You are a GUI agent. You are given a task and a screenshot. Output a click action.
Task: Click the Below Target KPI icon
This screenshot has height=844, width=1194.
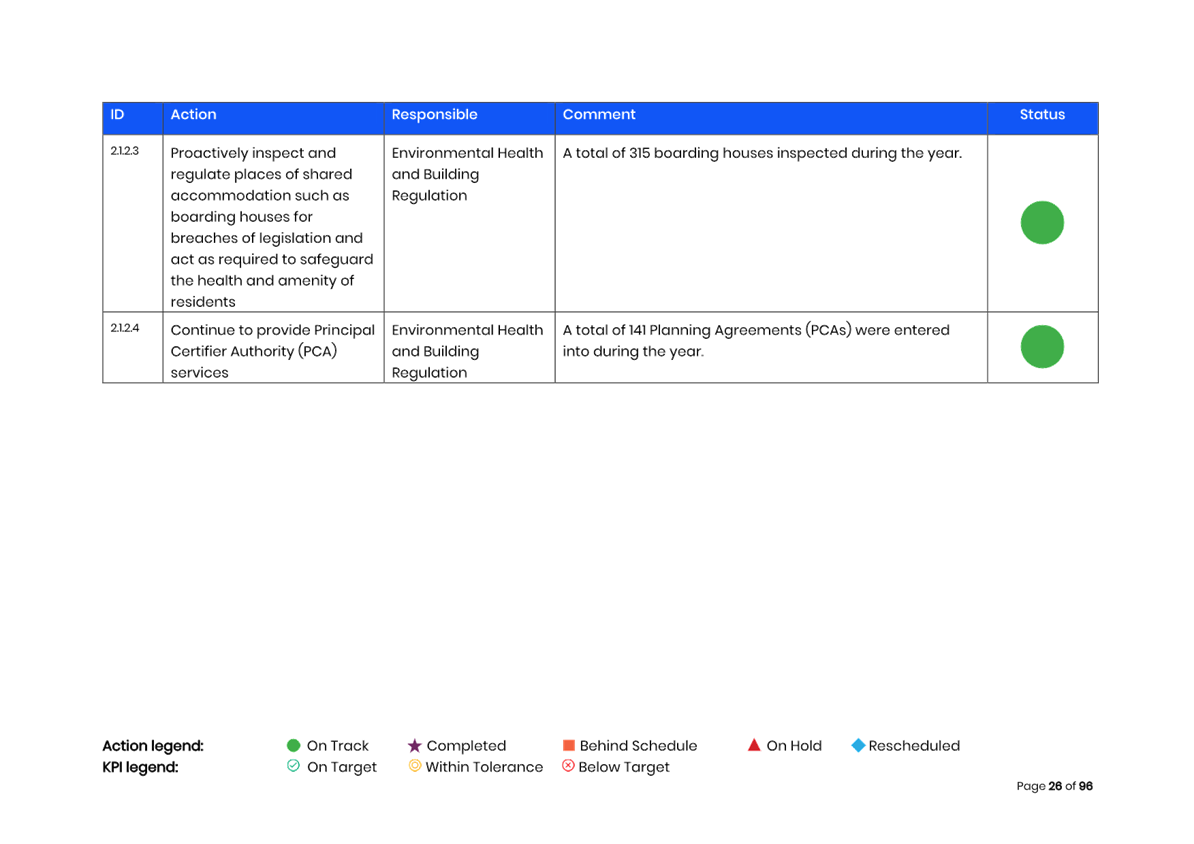pos(568,766)
